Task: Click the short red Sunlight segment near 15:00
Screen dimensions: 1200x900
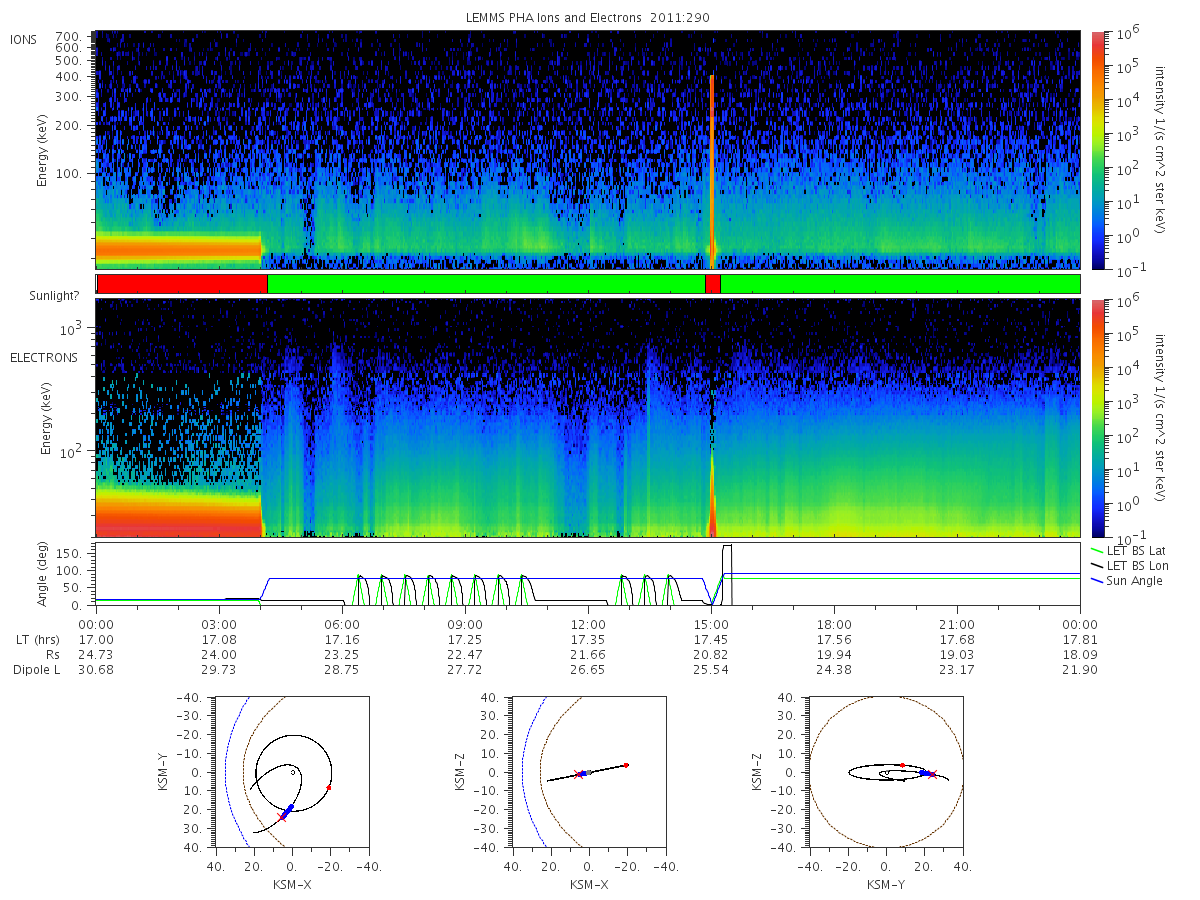Action: (712, 284)
